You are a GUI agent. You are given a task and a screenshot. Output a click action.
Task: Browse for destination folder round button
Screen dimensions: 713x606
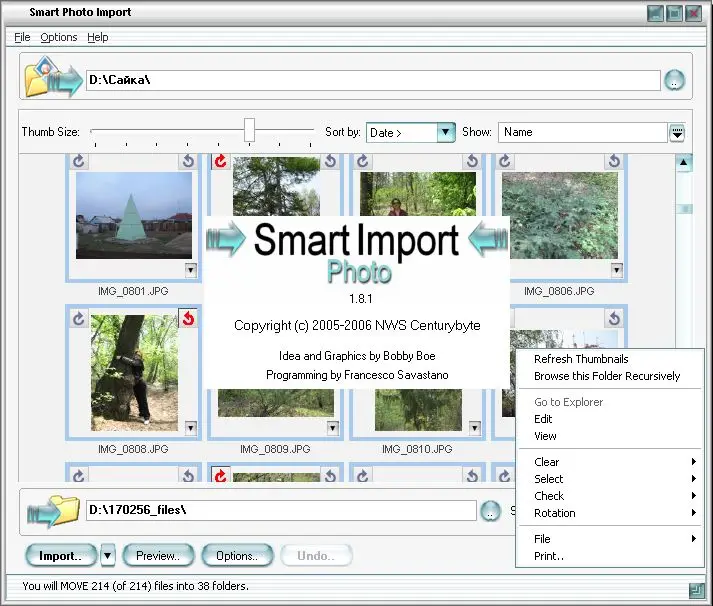point(490,511)
